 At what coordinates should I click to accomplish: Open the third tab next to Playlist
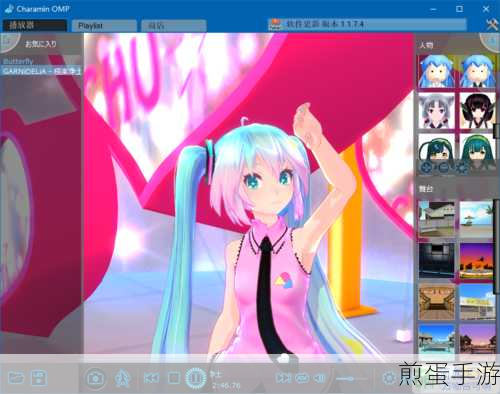(174, 26)
